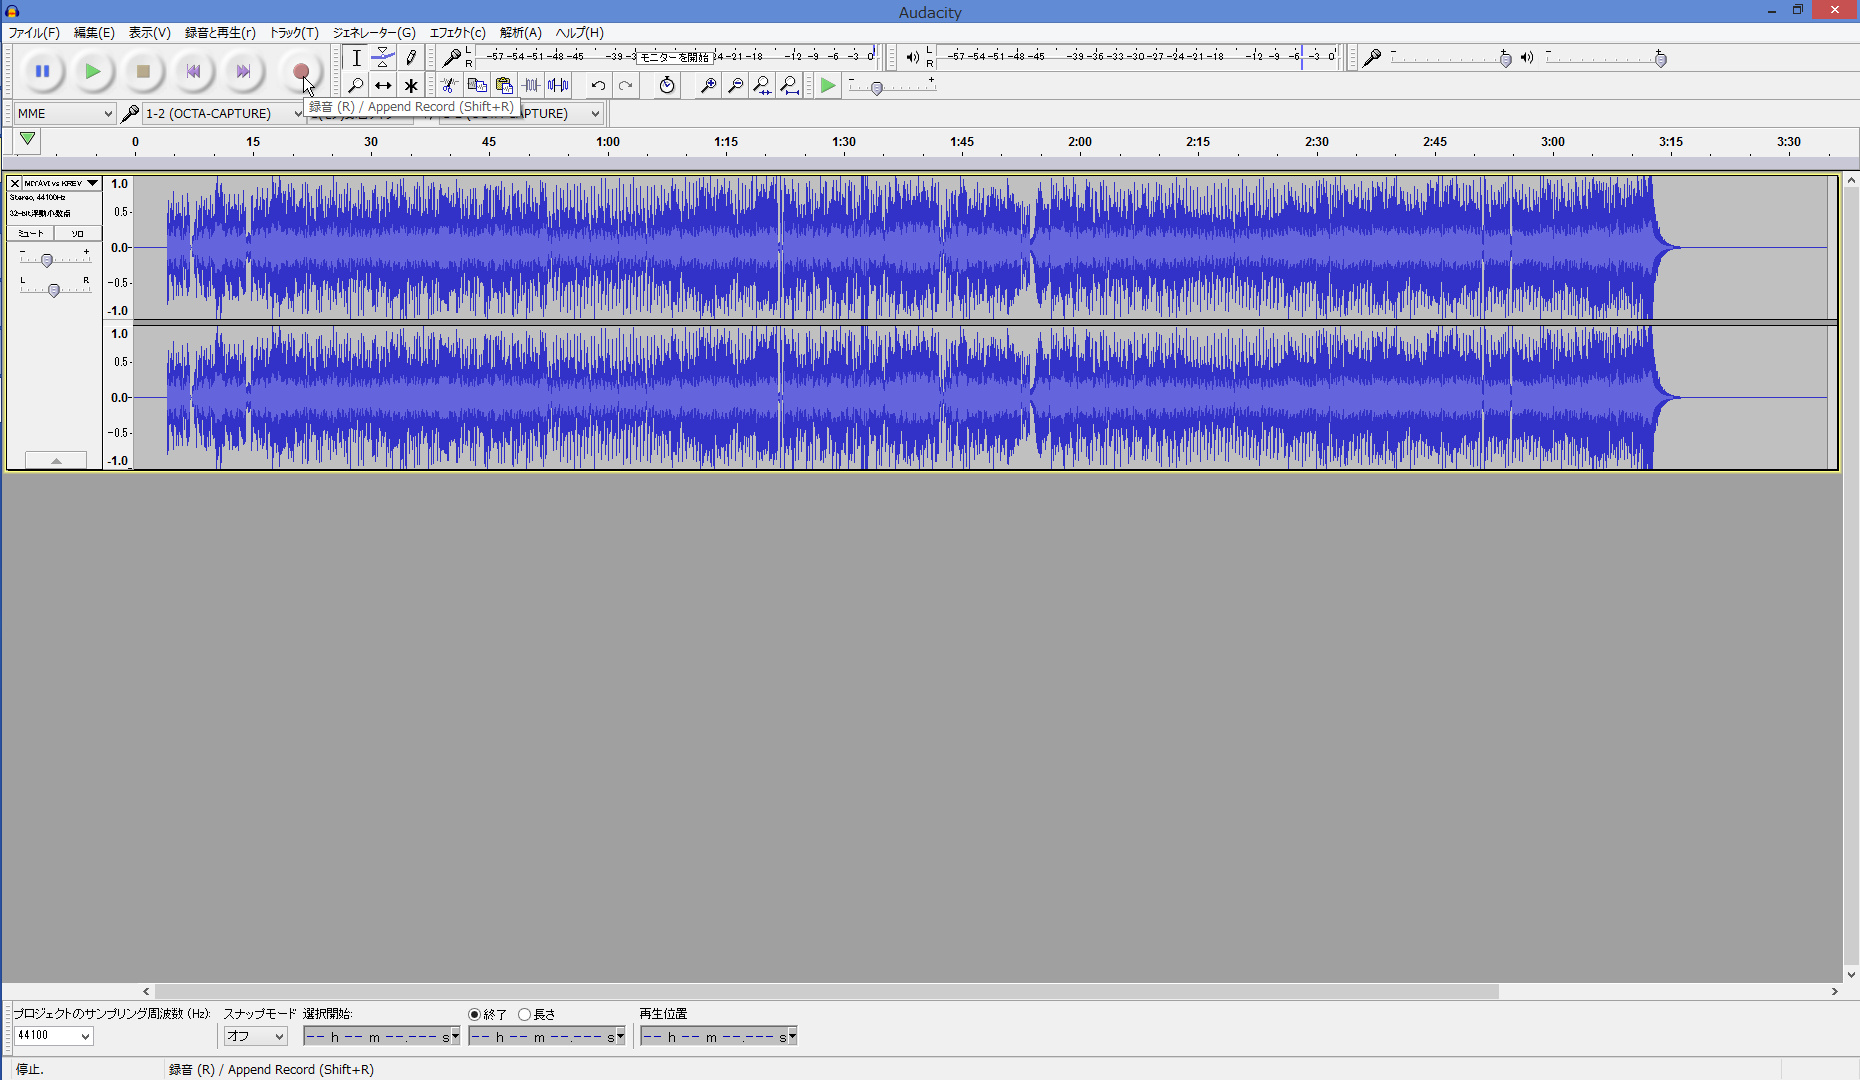Click the Redo arrow icon
The height and width of the screenshot is (1080, 1860).
(625, 86)
